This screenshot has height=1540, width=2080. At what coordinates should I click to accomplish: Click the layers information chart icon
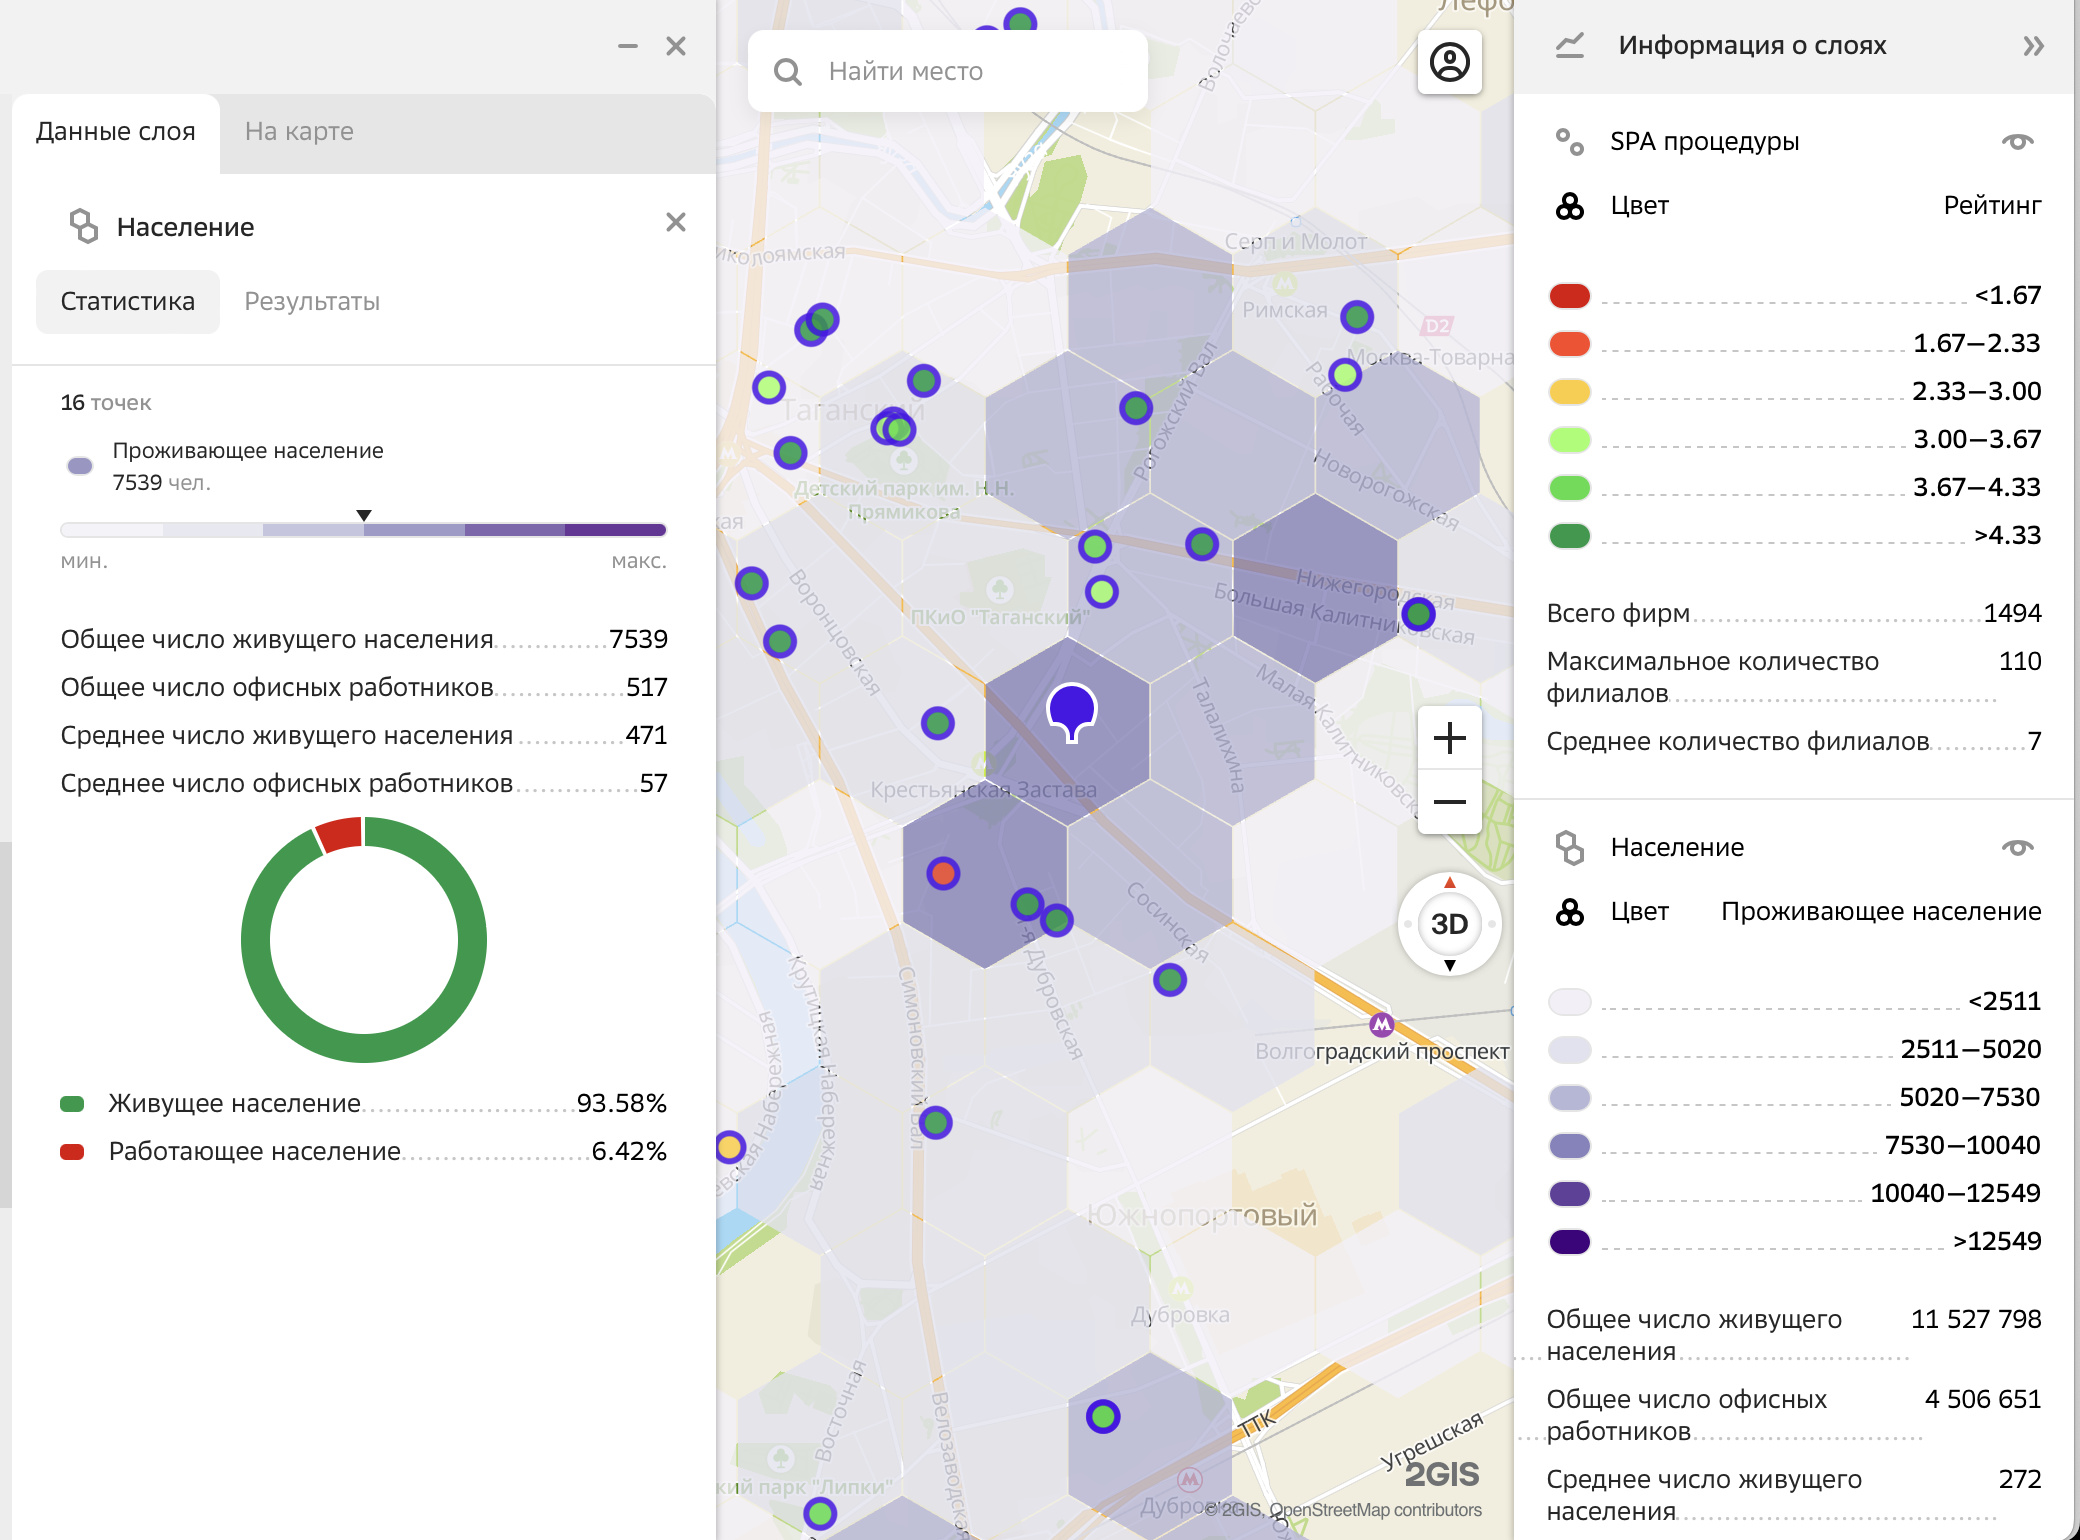[1570, 46]
